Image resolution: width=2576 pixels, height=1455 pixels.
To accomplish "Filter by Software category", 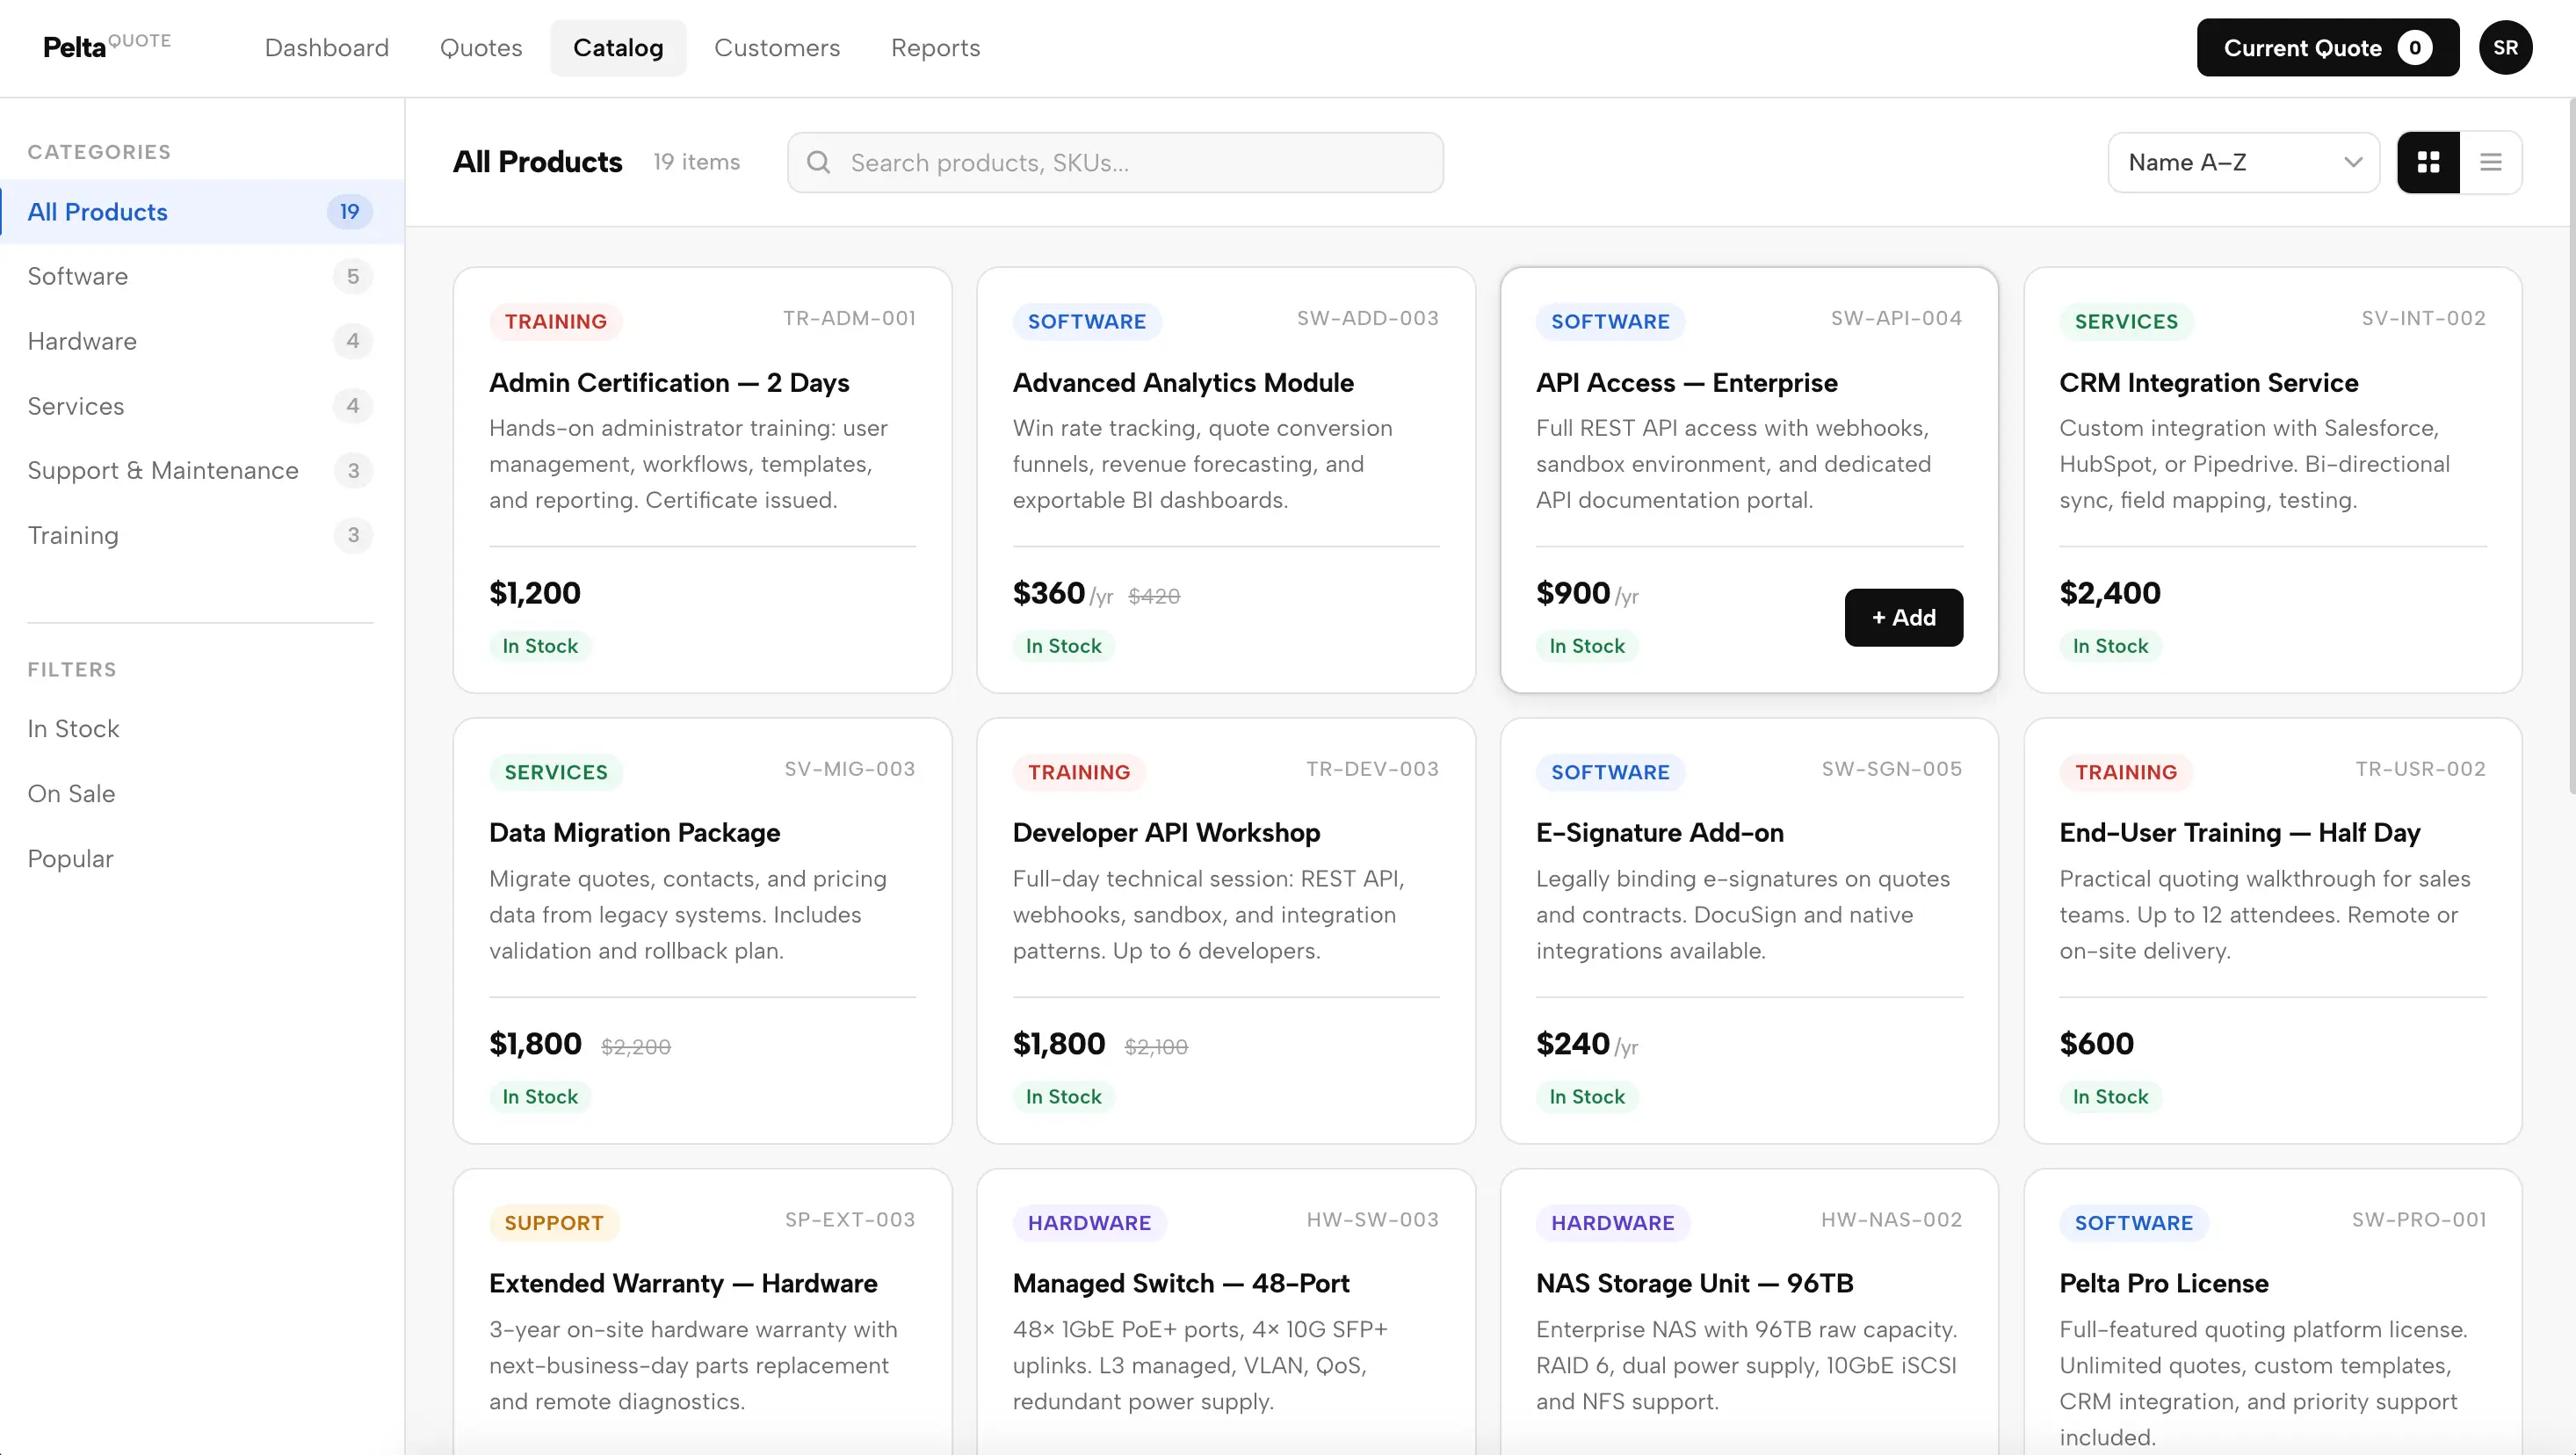I will (x=202, y=276).
